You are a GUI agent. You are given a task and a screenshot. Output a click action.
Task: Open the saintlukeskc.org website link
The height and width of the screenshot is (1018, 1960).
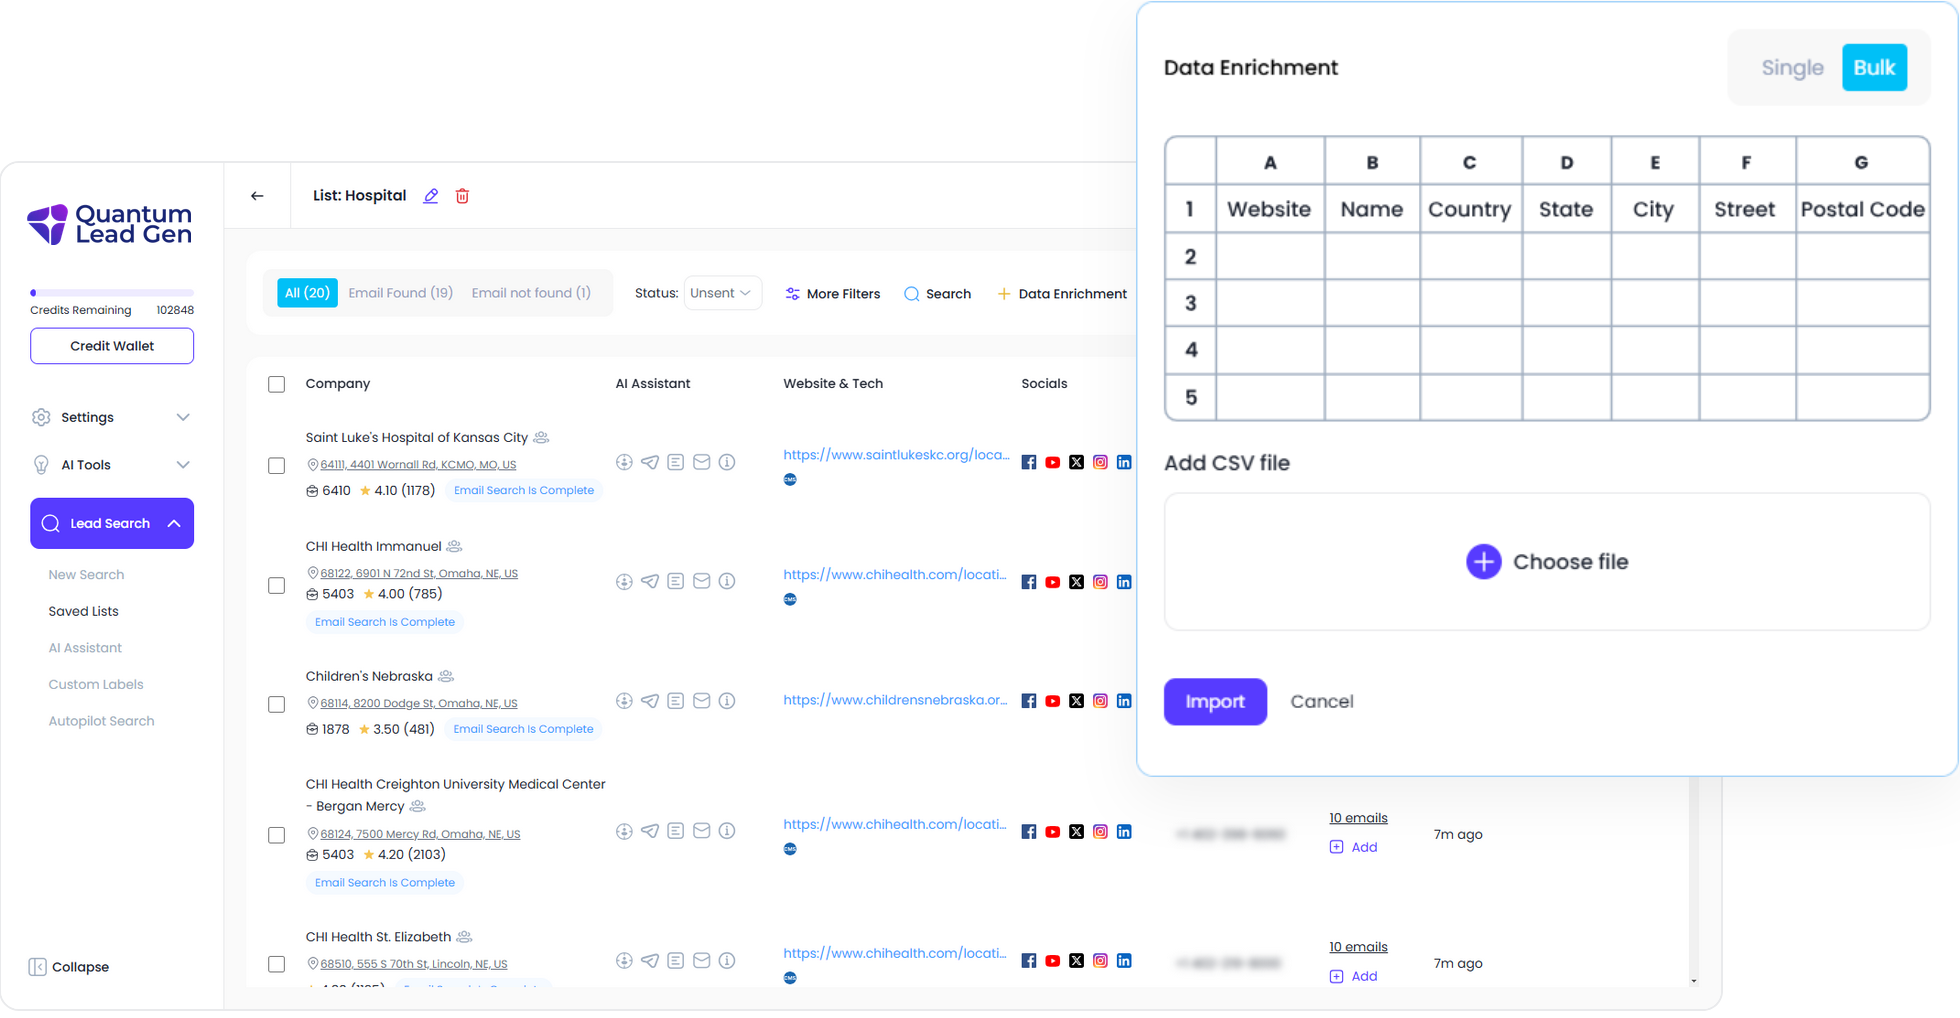(x=896, y=455)
